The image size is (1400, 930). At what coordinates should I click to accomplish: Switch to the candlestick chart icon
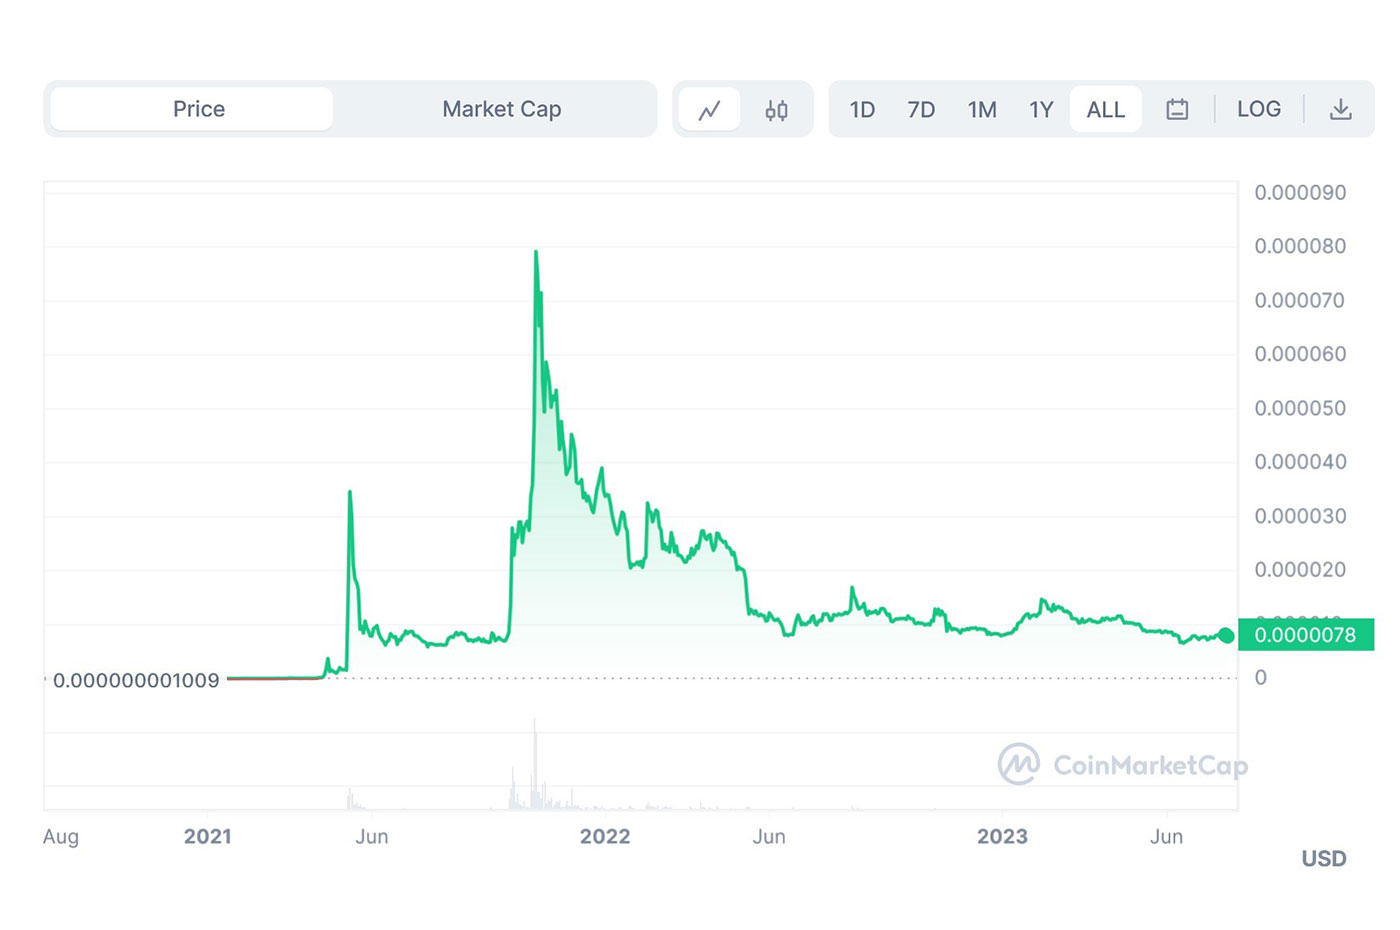(776, 110)
